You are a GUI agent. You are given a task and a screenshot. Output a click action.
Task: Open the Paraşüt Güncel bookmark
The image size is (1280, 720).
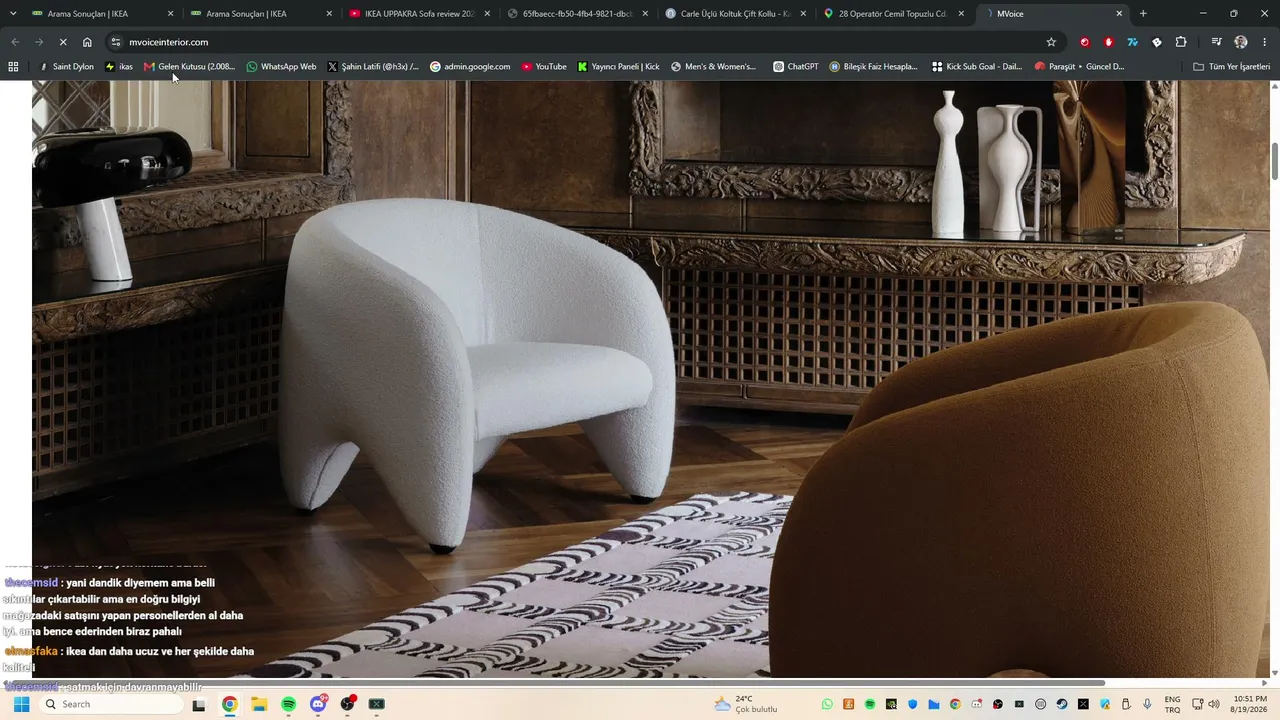pos(1080,67)
